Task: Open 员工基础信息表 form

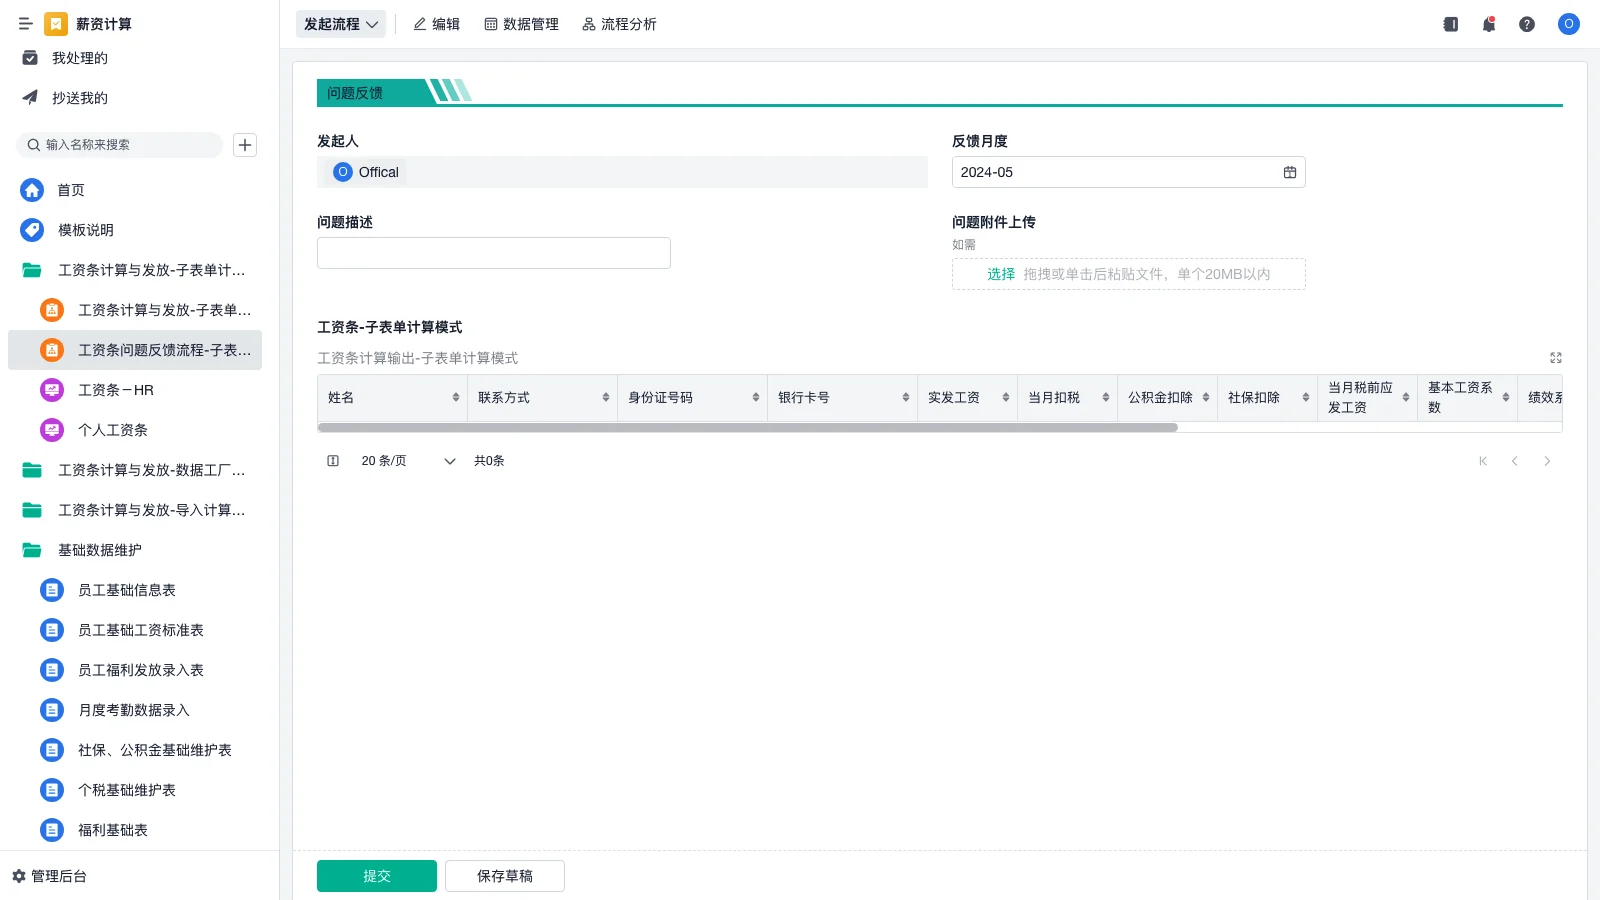Action: 135,590
